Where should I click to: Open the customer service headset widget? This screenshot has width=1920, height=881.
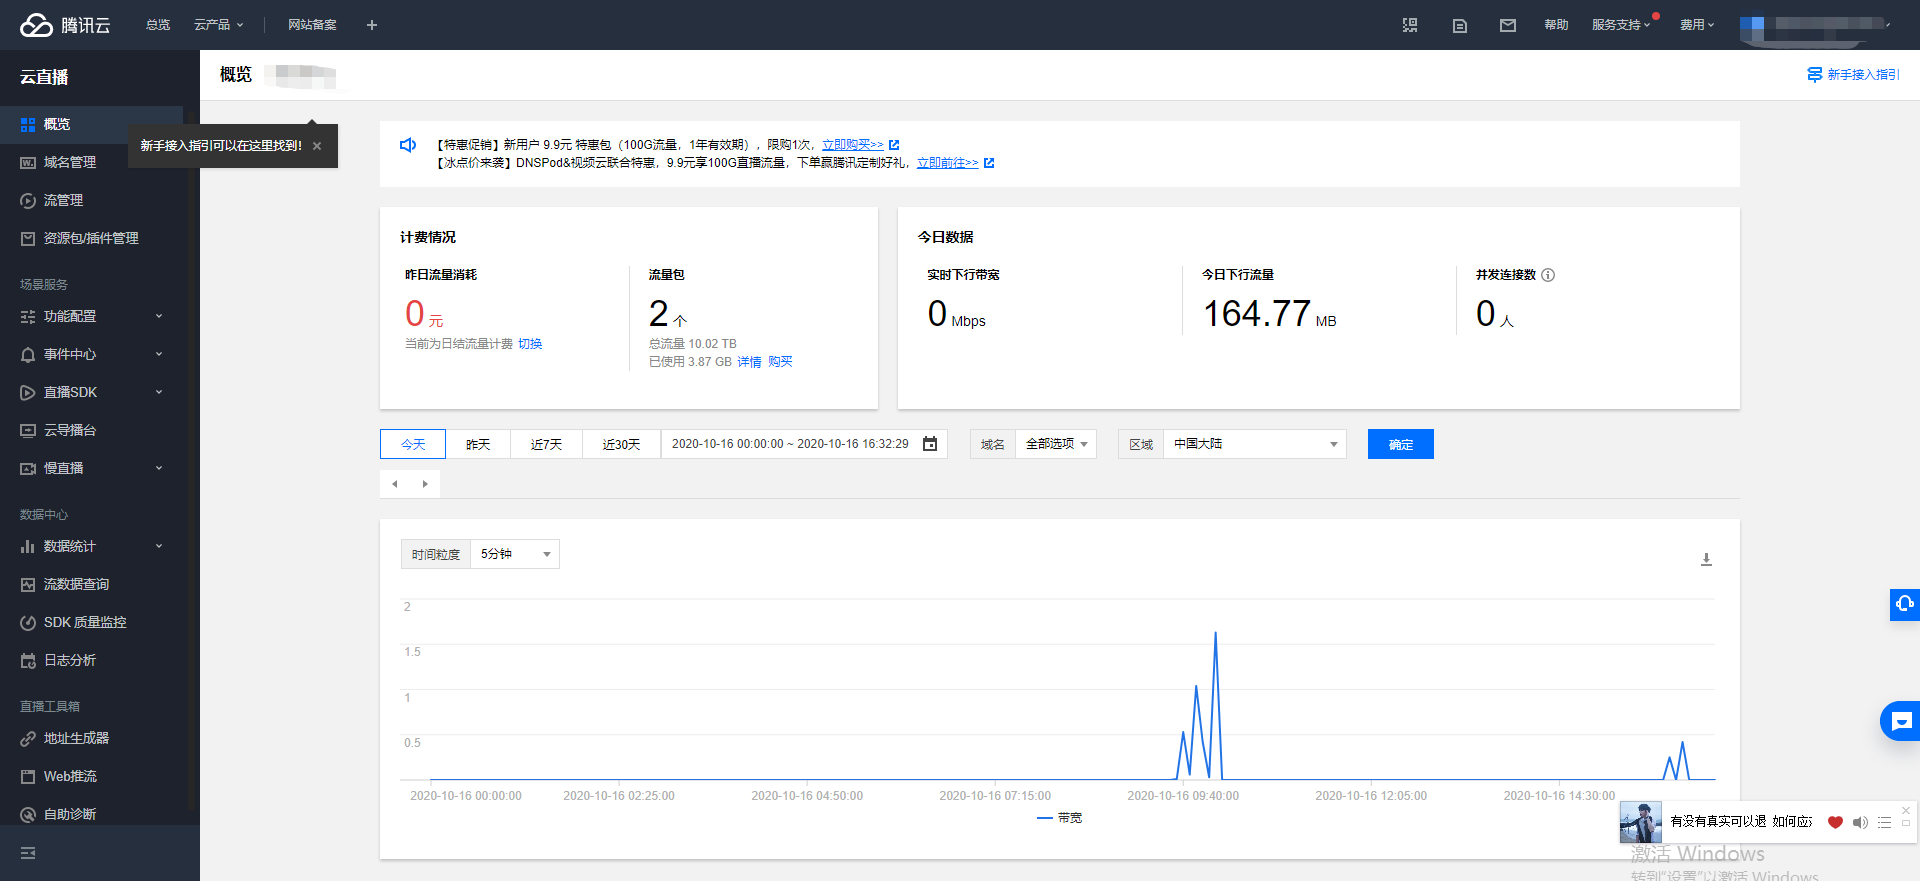point(1905,604)
